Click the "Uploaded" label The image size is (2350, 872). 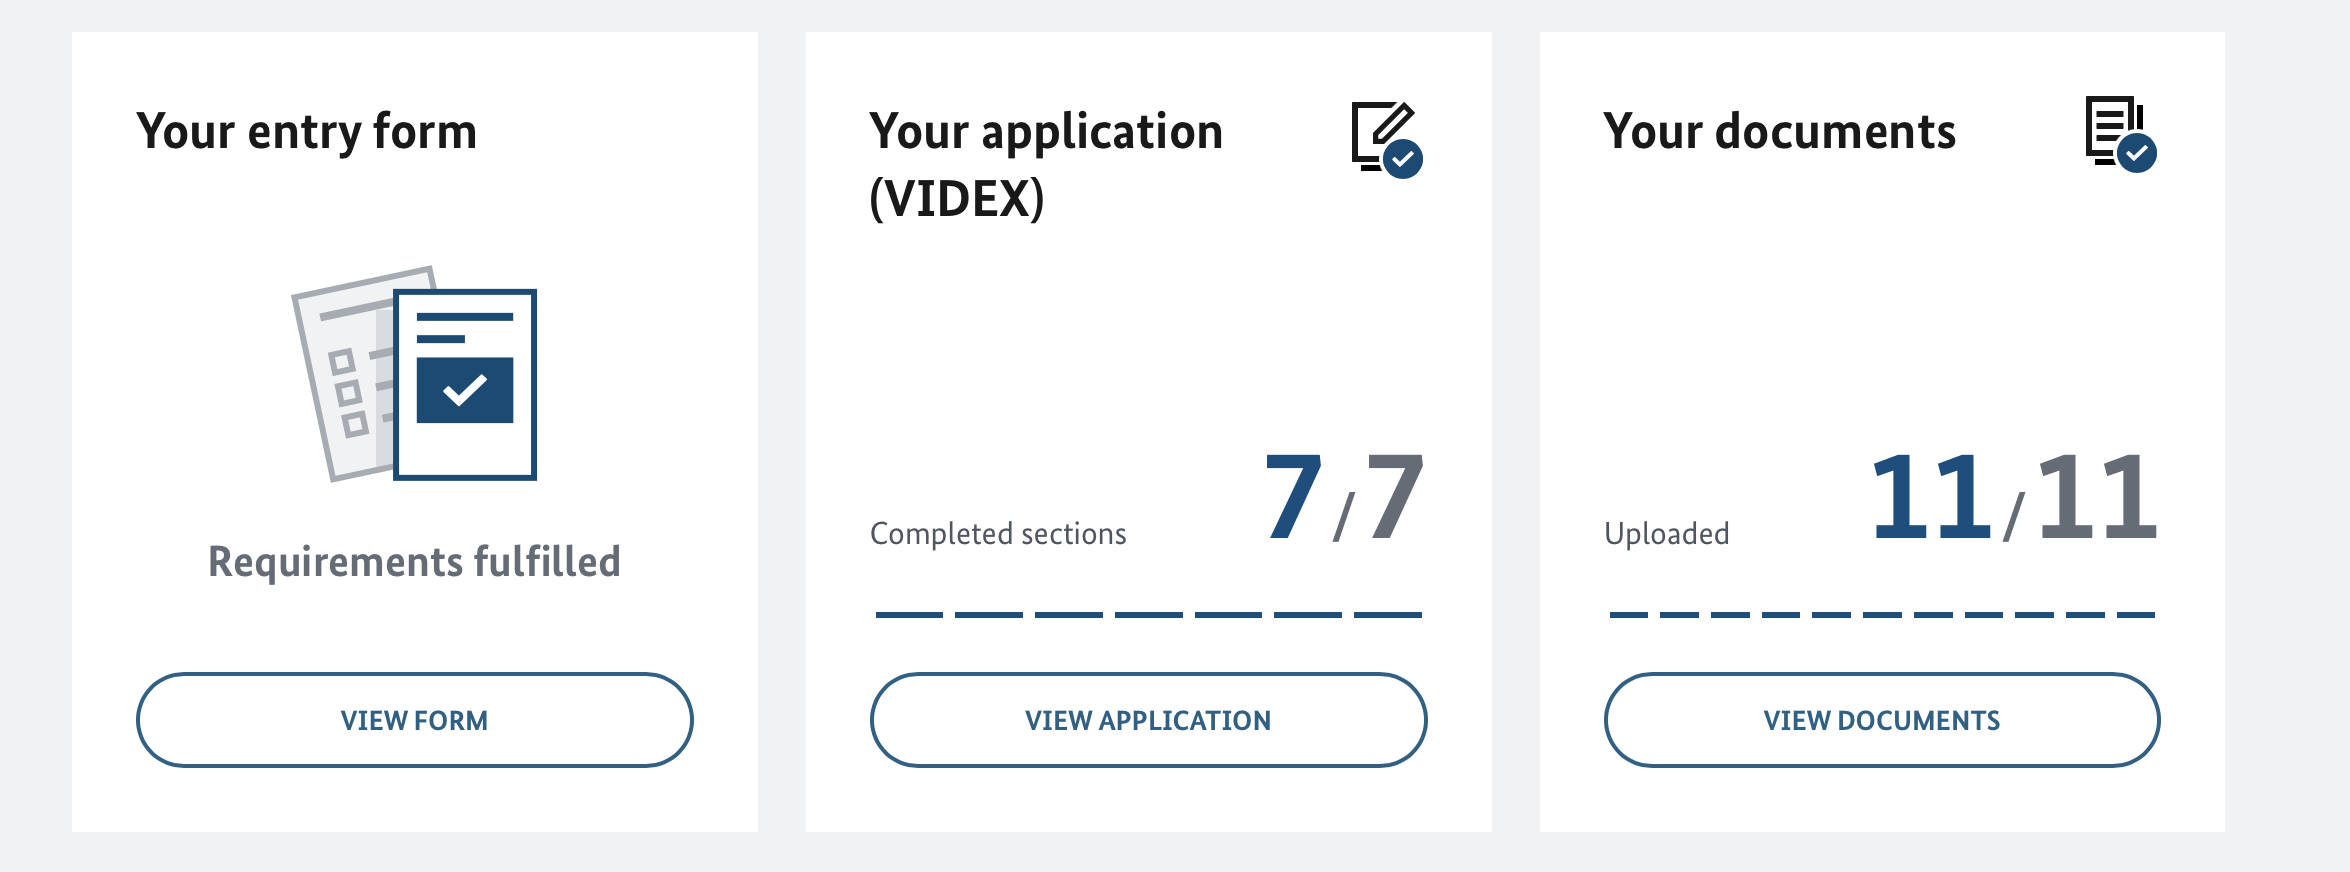(1666, 534)
